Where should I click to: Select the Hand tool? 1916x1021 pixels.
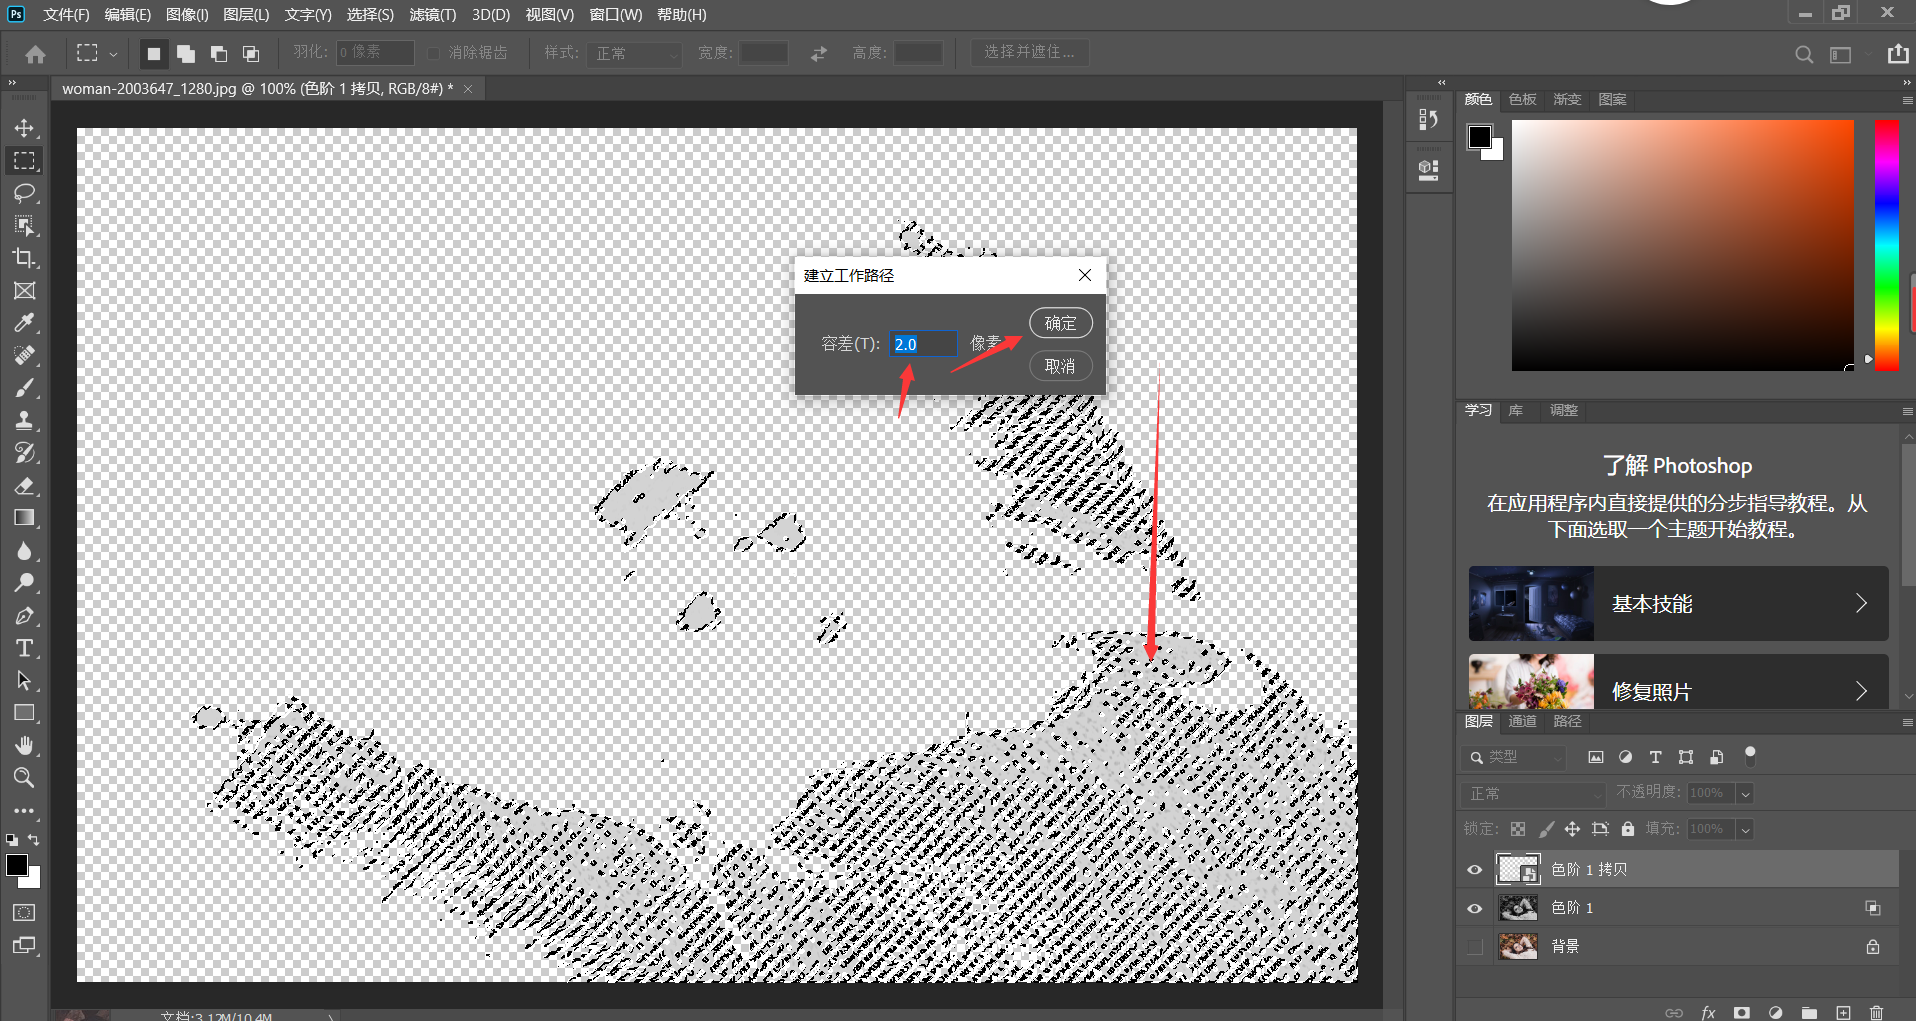(x=25, y=746)
